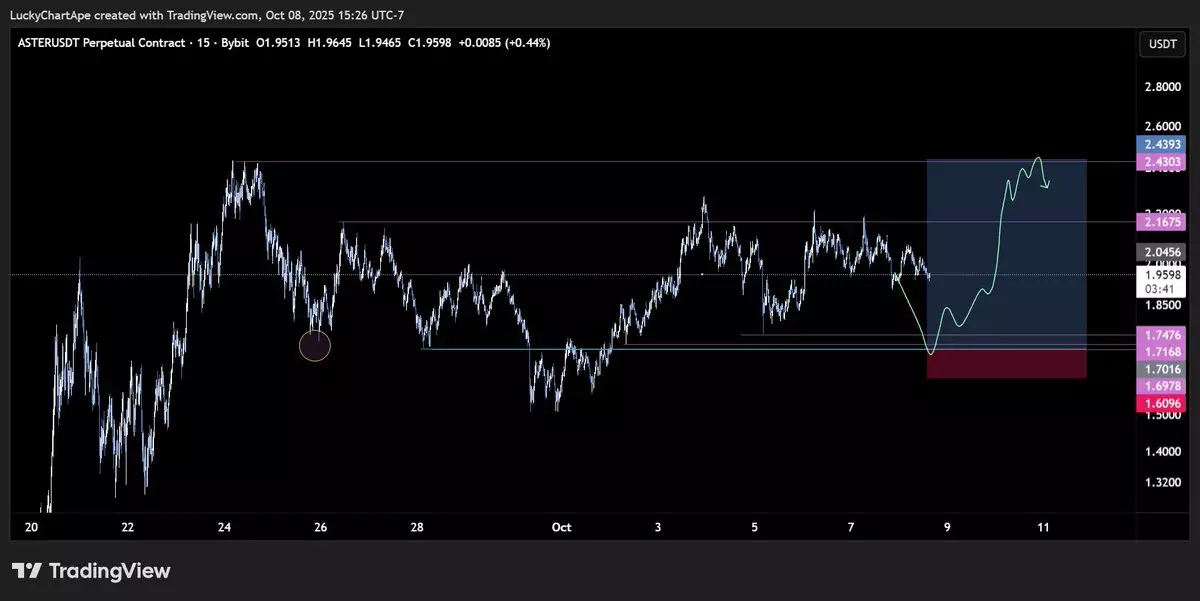The image size is (1200, 601).
Task: Click the blue 2.4393 price label
Action: tap(1161, 145)
